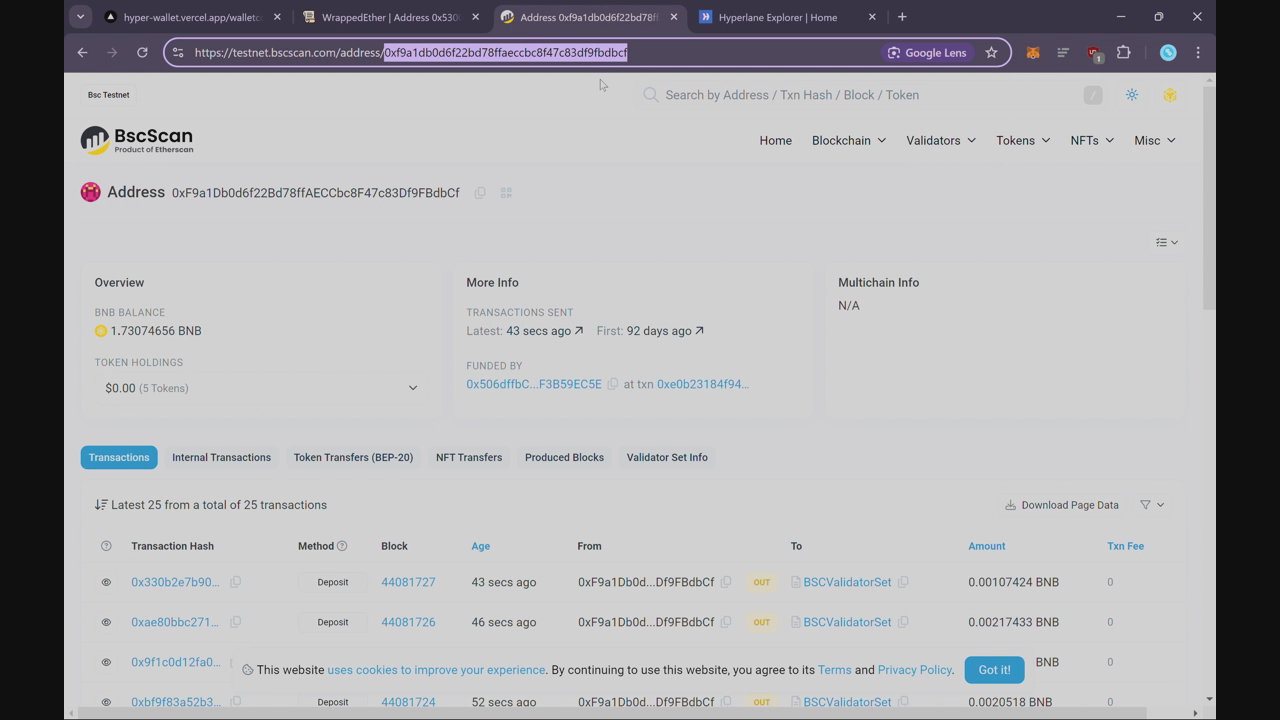Click the BscScan logo
Screen dimensions: 1280x720
(x=137, y=140)
